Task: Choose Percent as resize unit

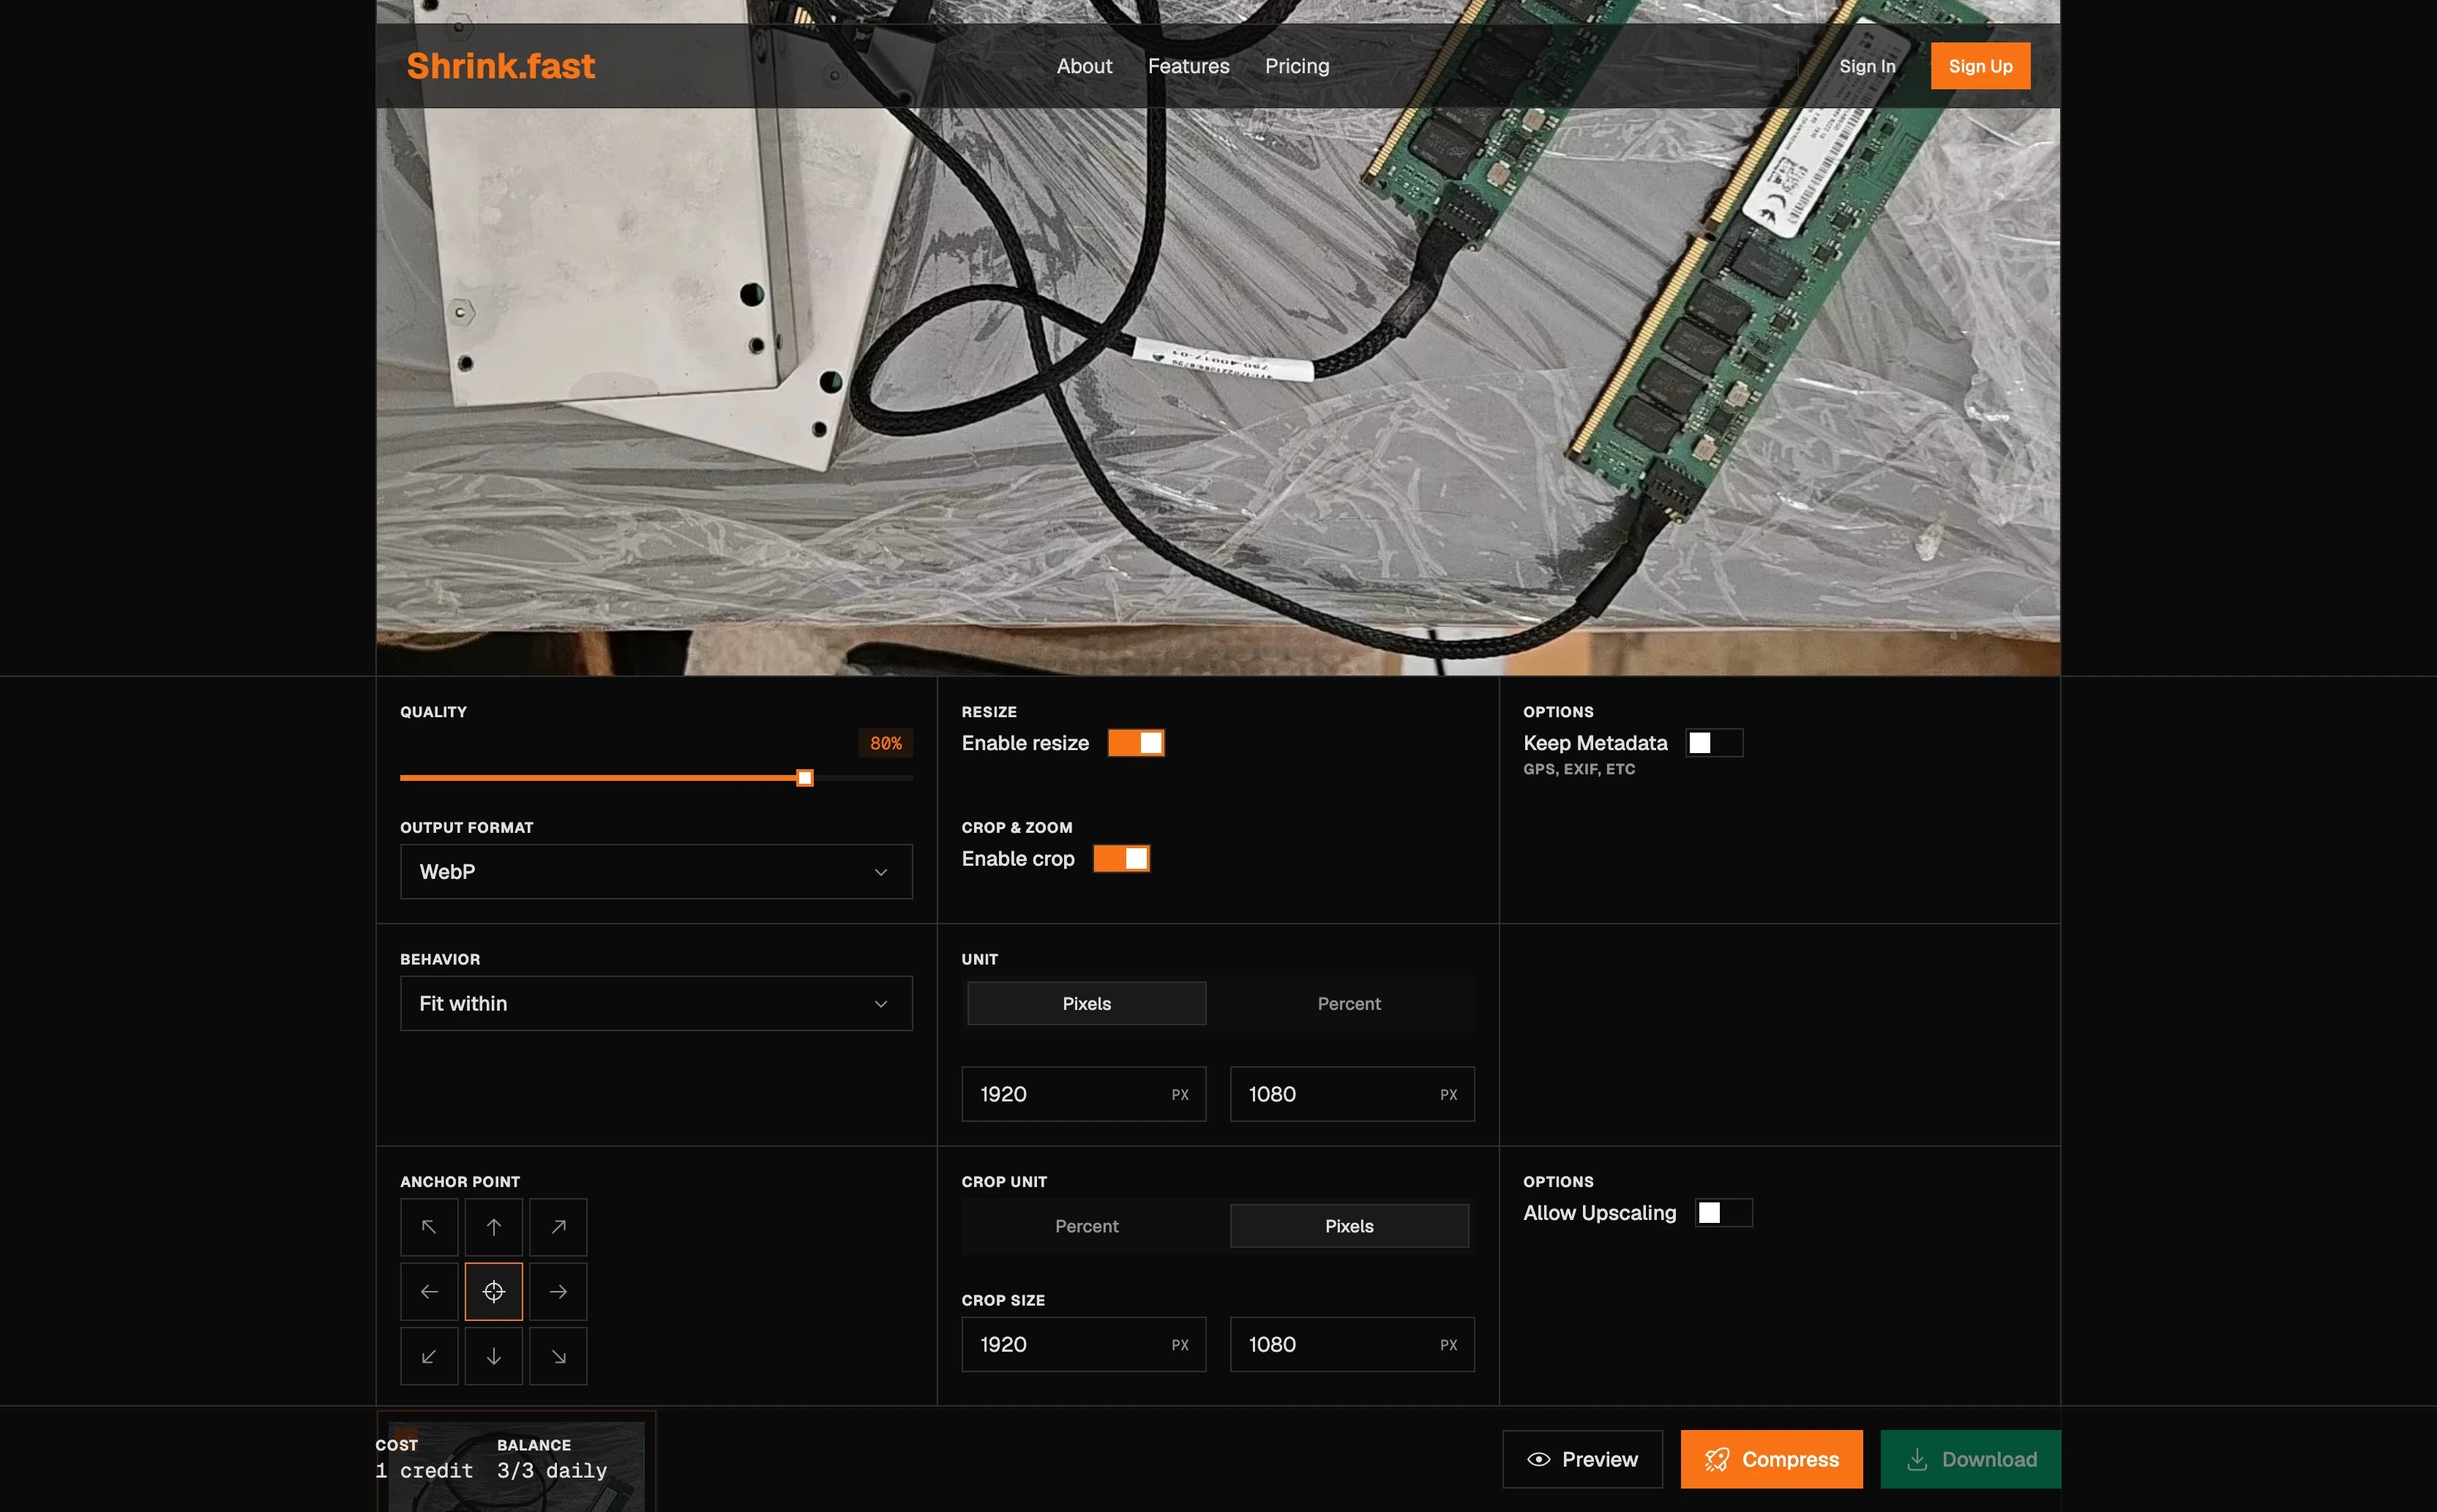Action: coord(1349,1003)
